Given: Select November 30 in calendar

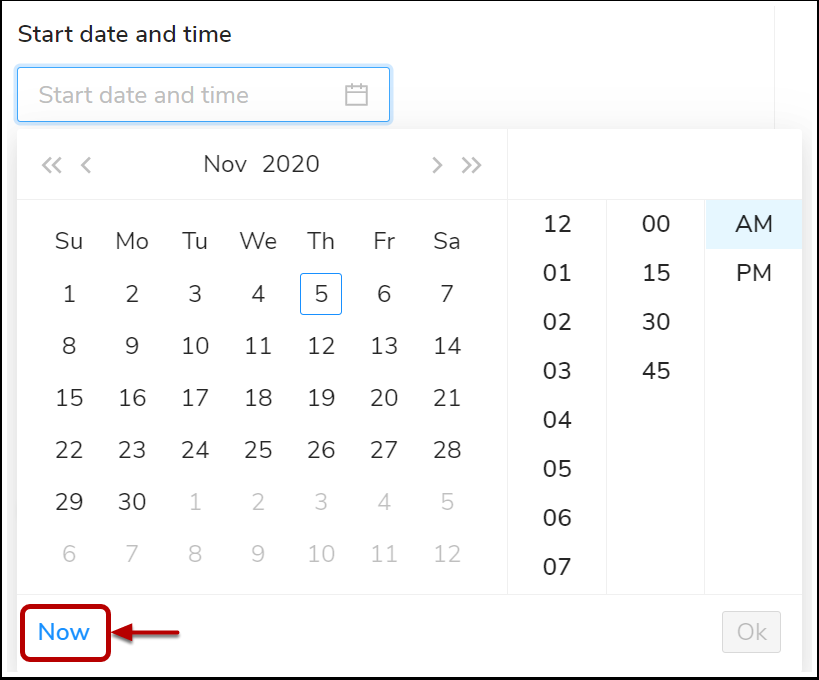Looking at the screenshot, I should coord(132,502).
